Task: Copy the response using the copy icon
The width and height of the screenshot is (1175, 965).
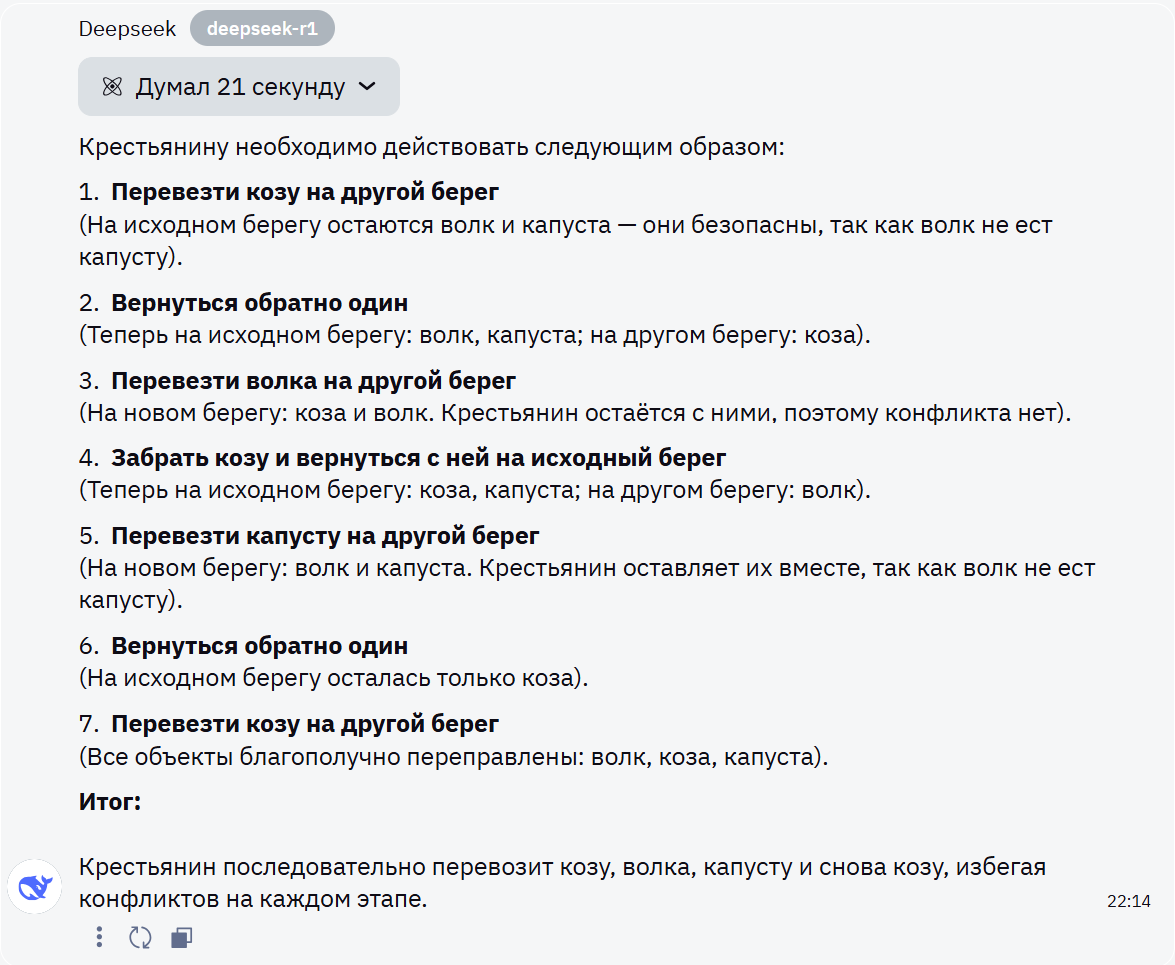Action: [x=181, y=937]
